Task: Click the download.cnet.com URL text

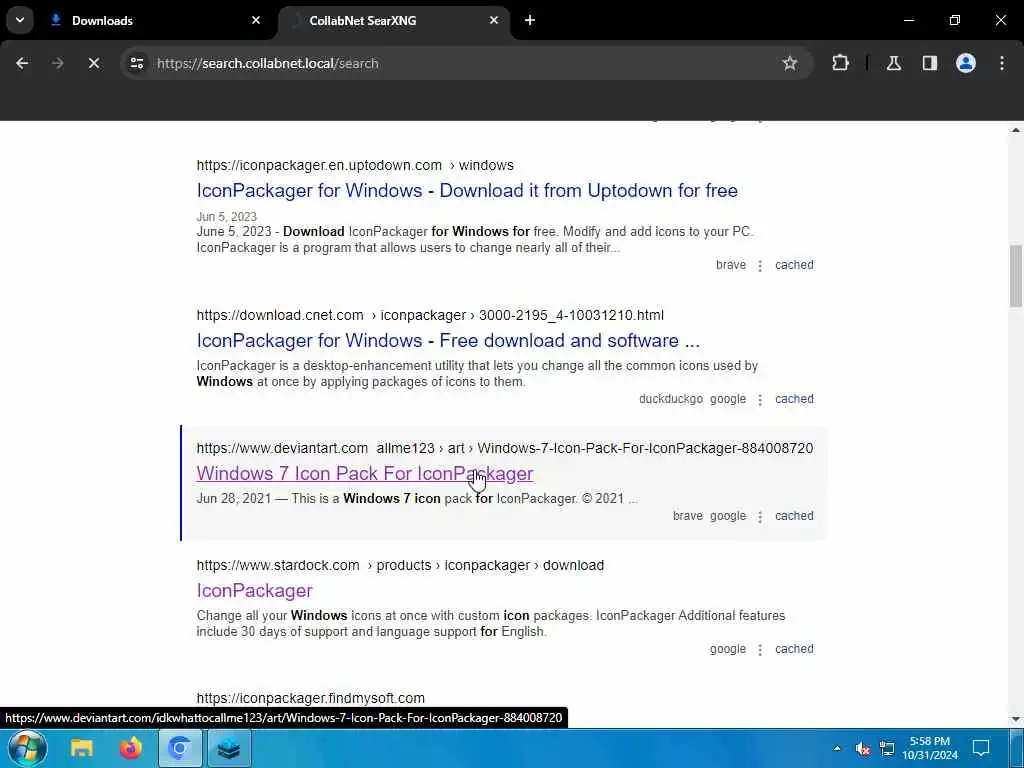Action: [280, 315]
